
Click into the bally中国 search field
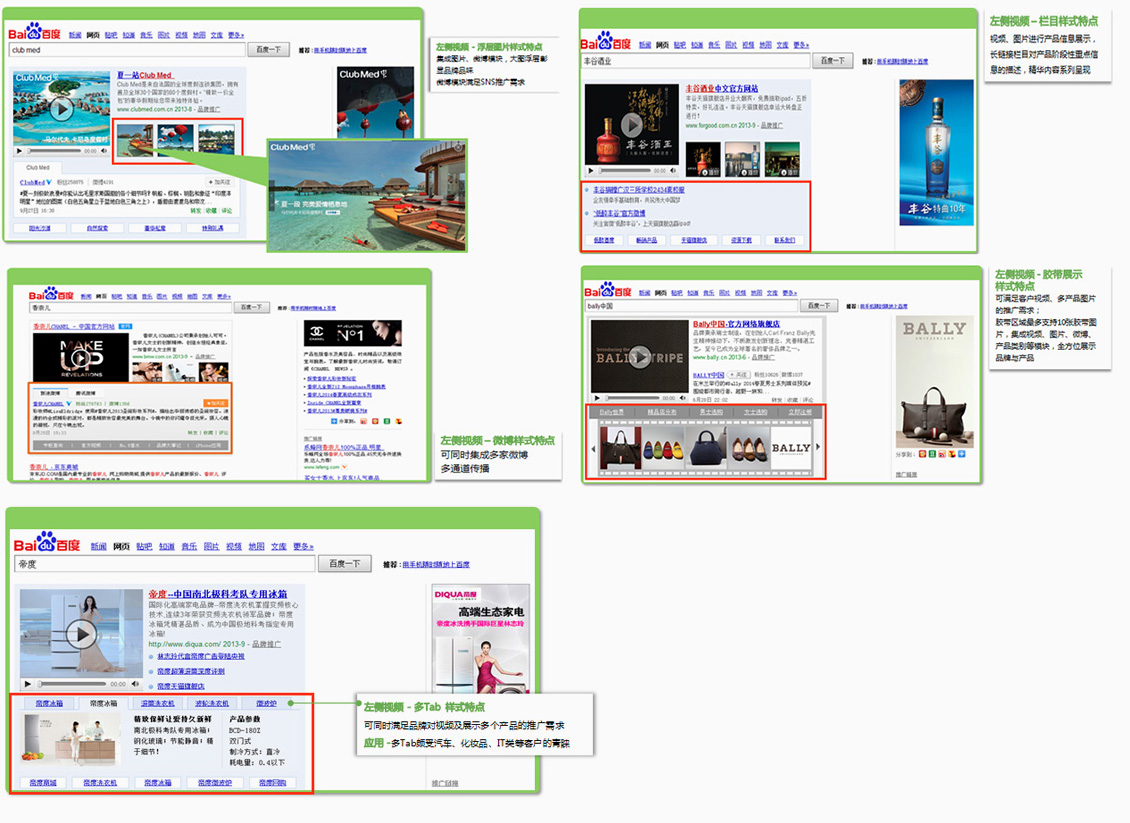tap(691, 306)
